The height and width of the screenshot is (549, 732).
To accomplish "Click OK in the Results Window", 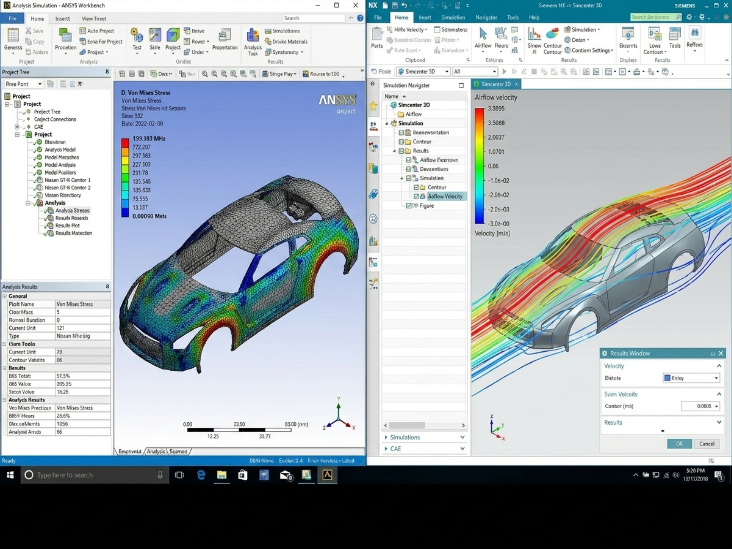I will point(679,444).
